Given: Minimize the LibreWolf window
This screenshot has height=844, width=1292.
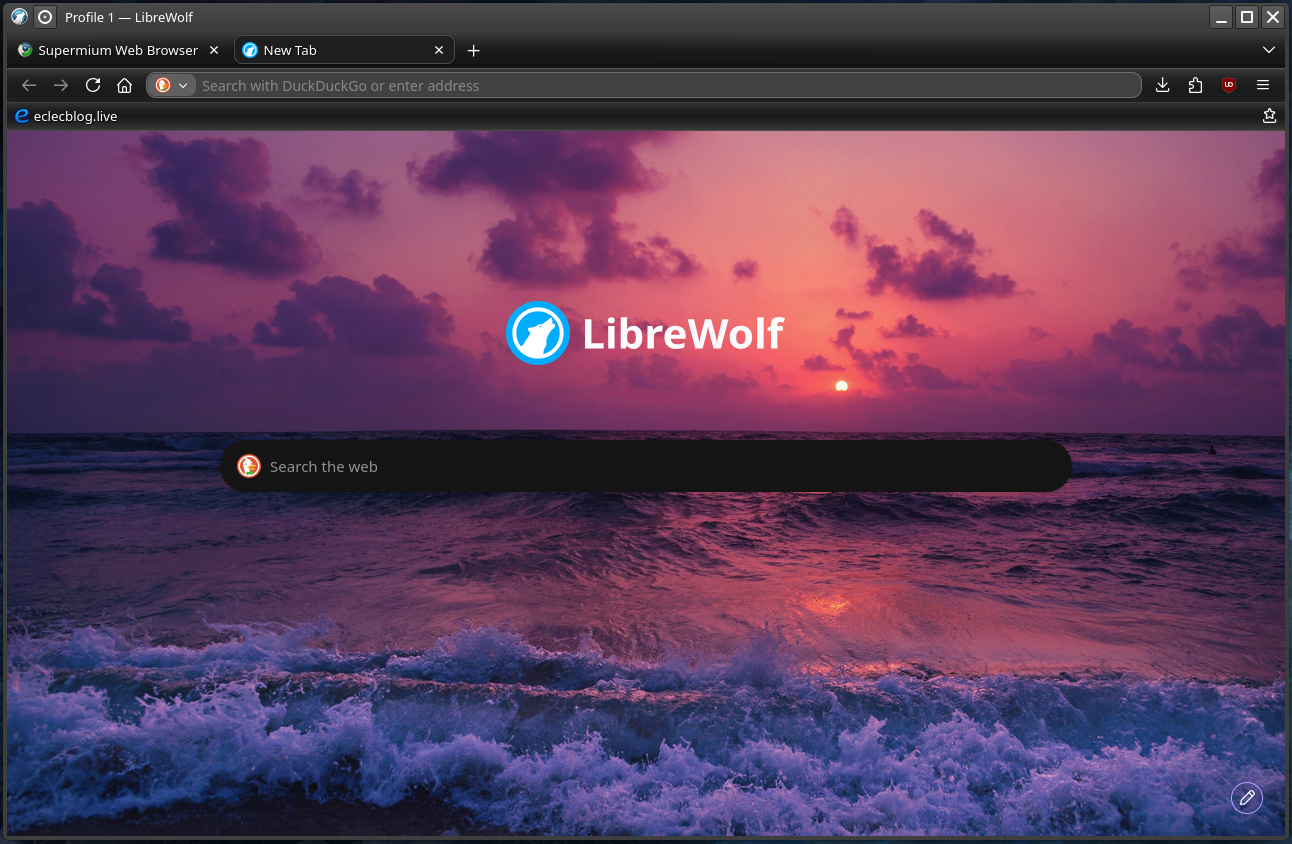Looking at the screenshot, I should [1220, 17].
